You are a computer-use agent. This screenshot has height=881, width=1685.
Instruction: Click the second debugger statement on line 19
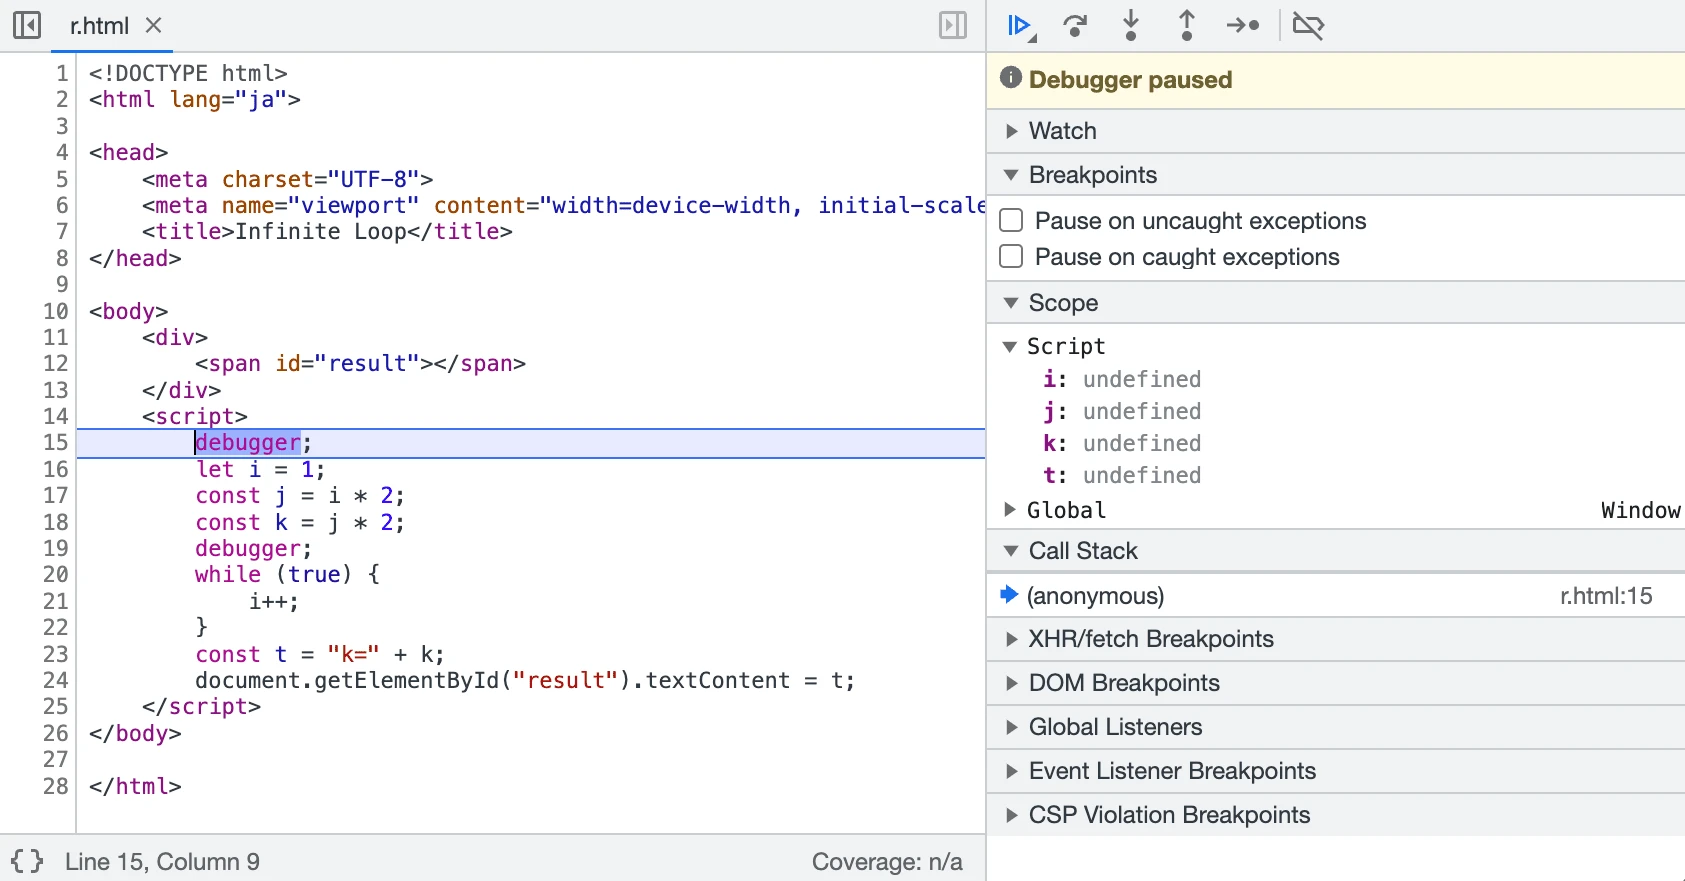coord(253,548)
